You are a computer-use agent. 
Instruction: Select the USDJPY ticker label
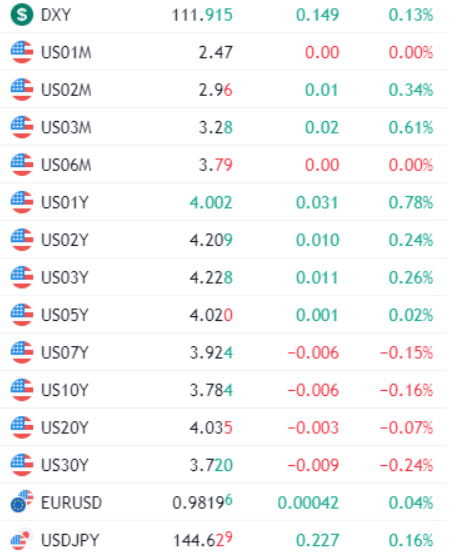[70, 540]
